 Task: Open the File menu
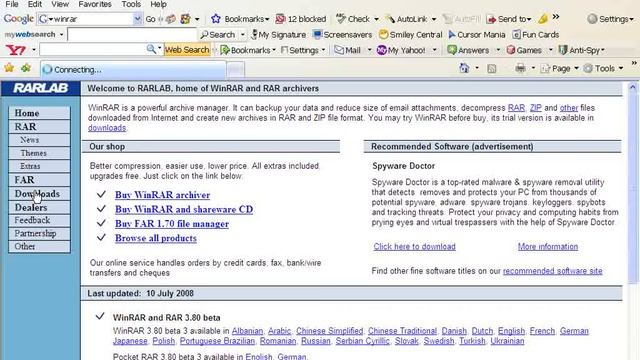coord(11,4)
